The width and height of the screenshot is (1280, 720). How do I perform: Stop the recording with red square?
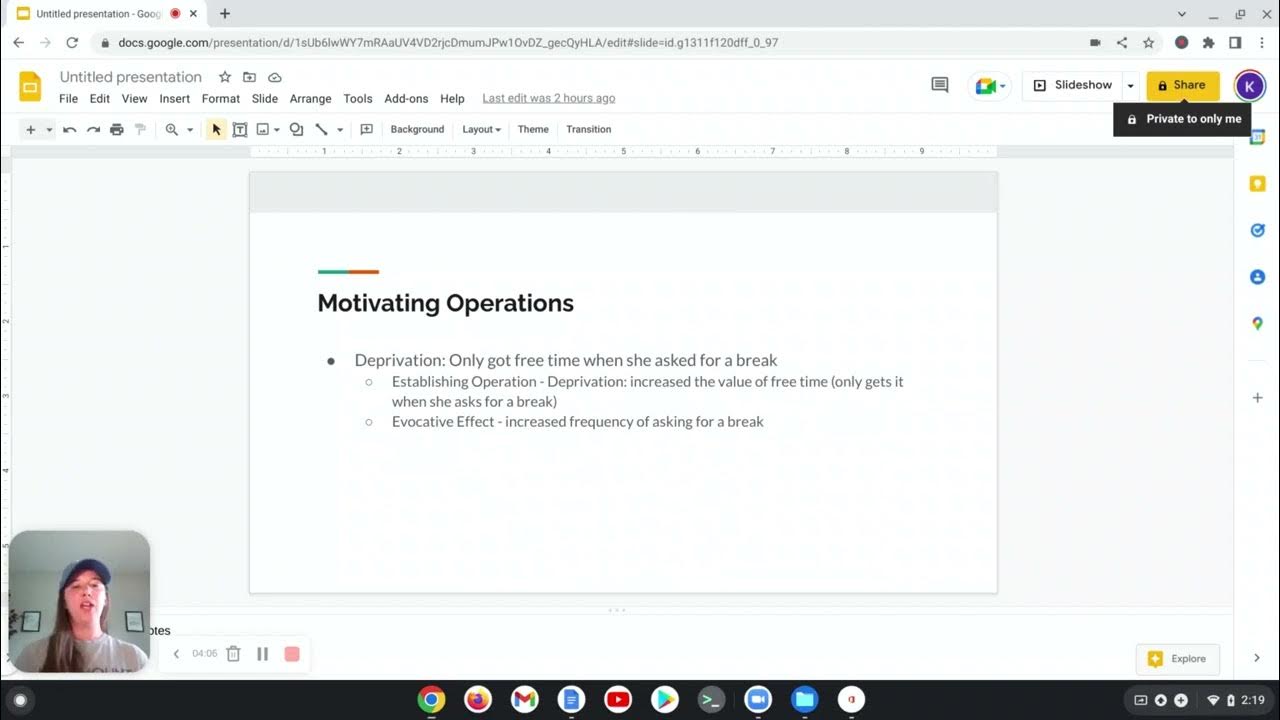(292, 654)
